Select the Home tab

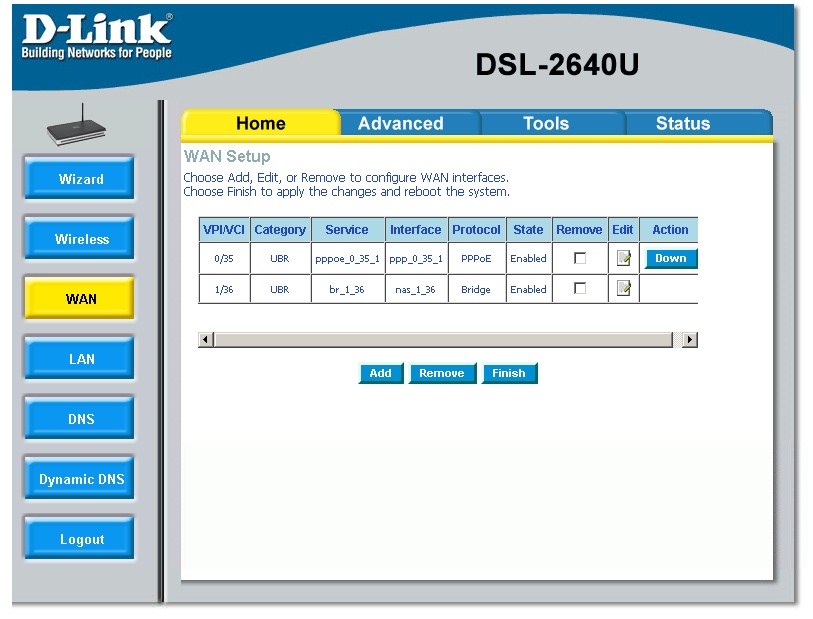coord(260,124)
